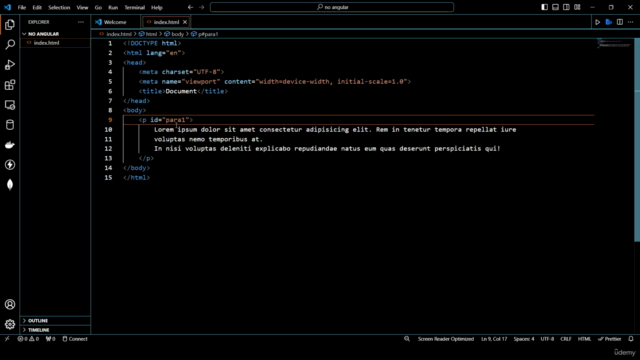Click the minimap code preview

pos(614,43)
